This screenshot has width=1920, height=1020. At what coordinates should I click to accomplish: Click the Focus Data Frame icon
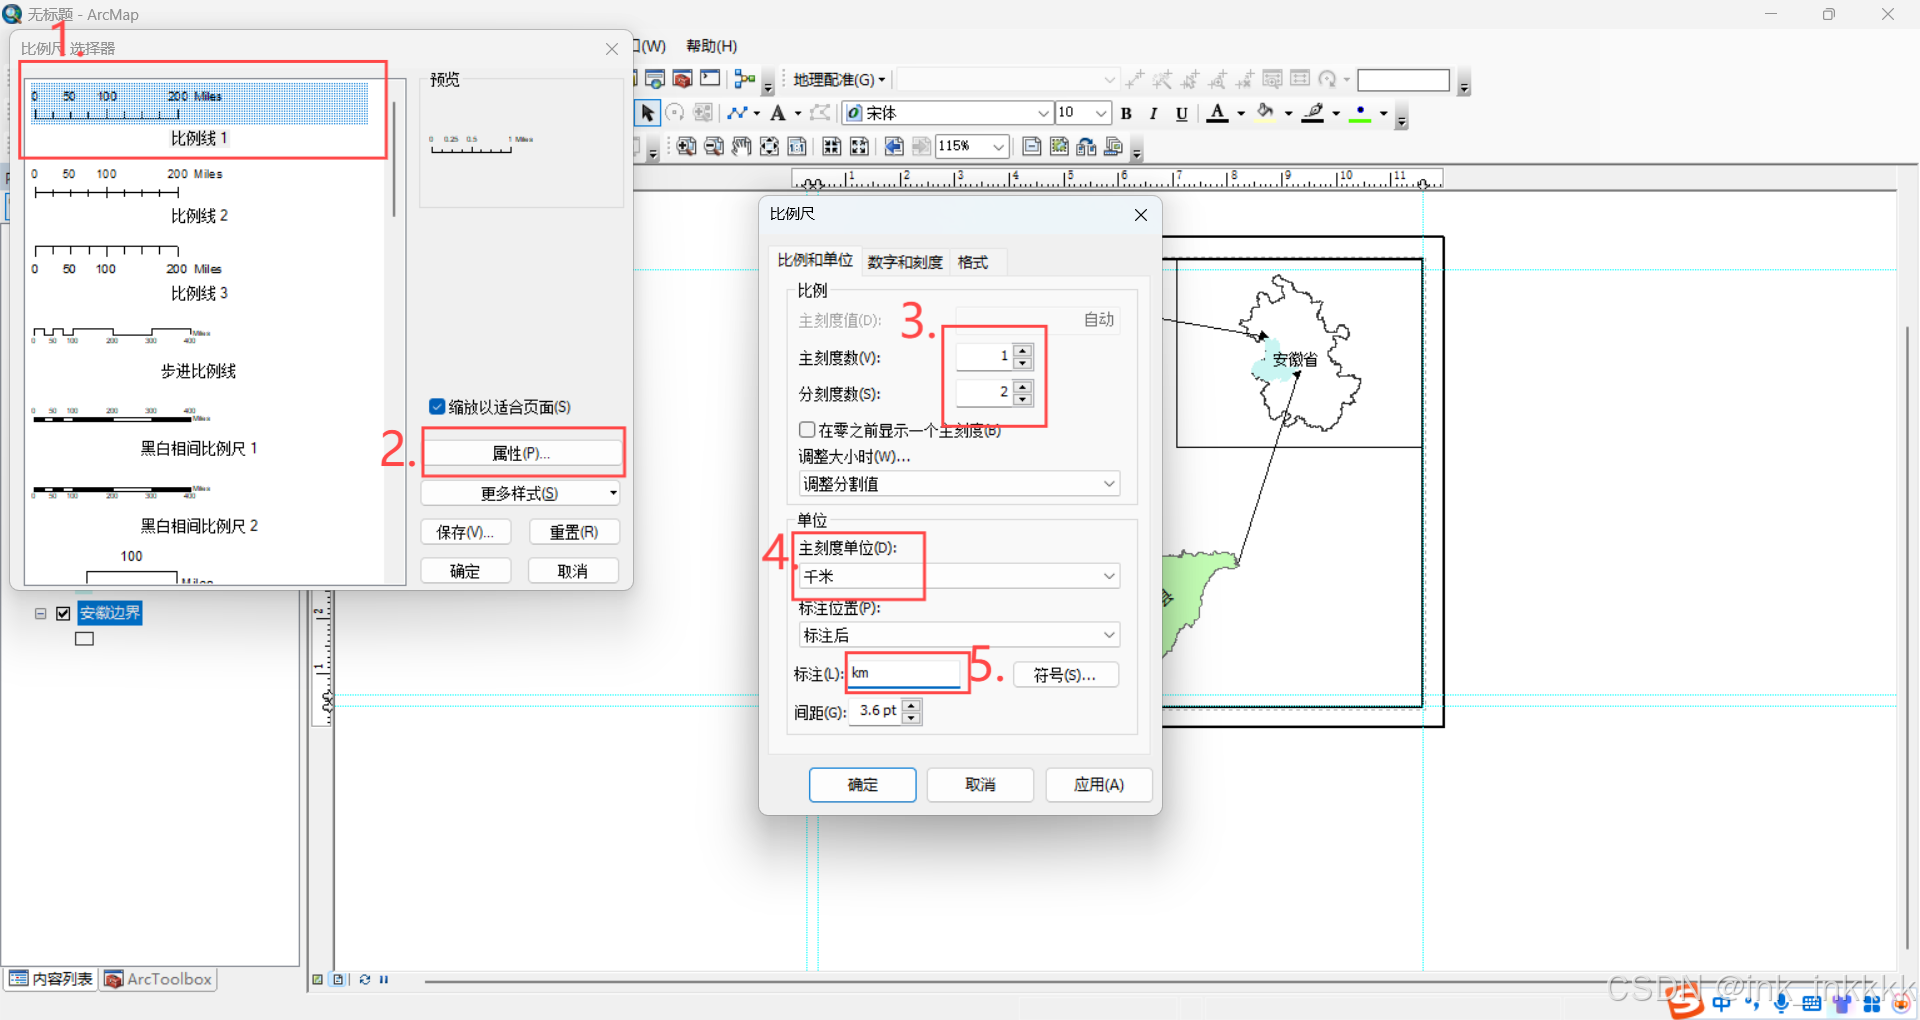pyautogui.click(x=1059, y=147)
